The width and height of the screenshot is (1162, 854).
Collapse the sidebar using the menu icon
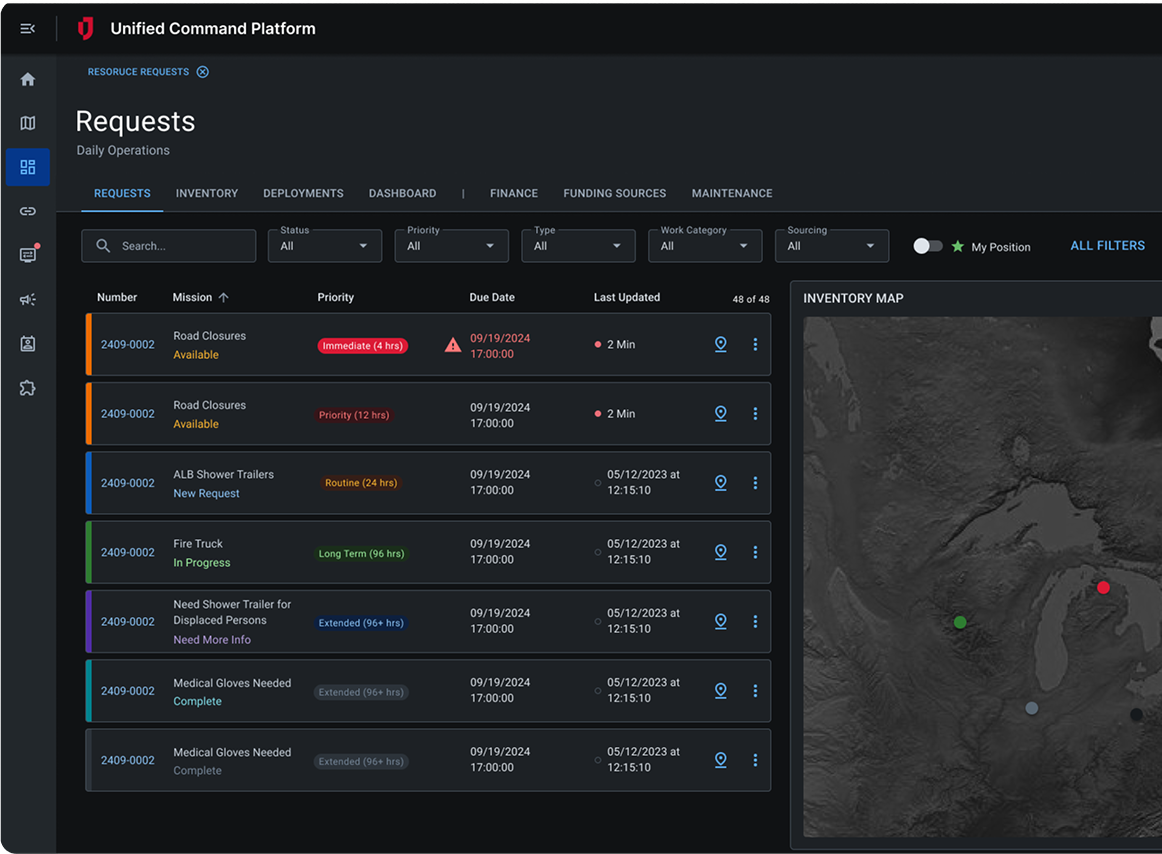pos(28,29)
